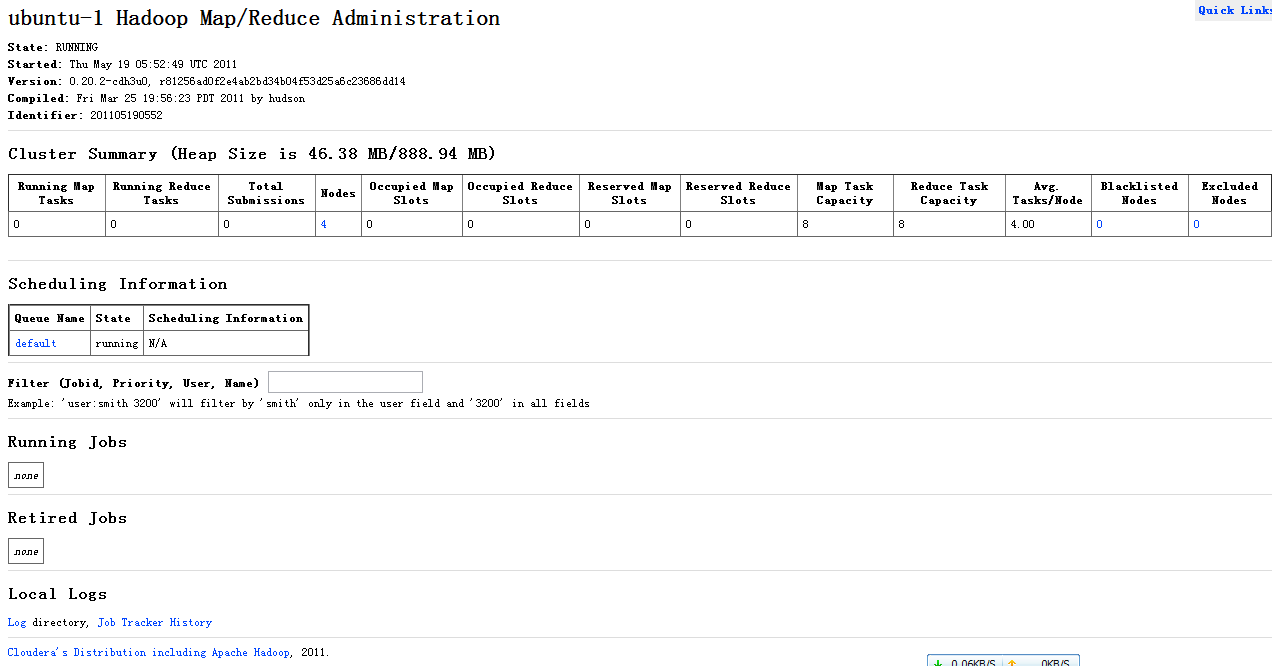Click the network speed monitor widget

1002,660
